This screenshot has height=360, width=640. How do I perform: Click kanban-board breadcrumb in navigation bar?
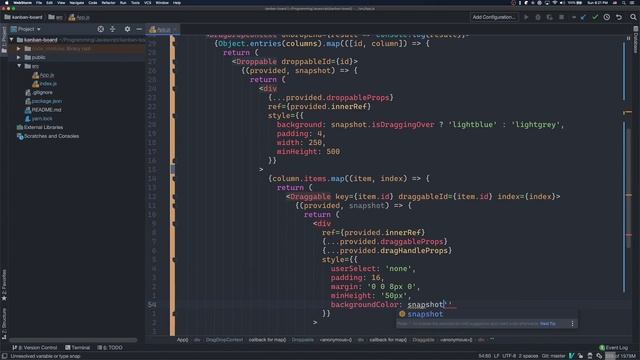23,17
